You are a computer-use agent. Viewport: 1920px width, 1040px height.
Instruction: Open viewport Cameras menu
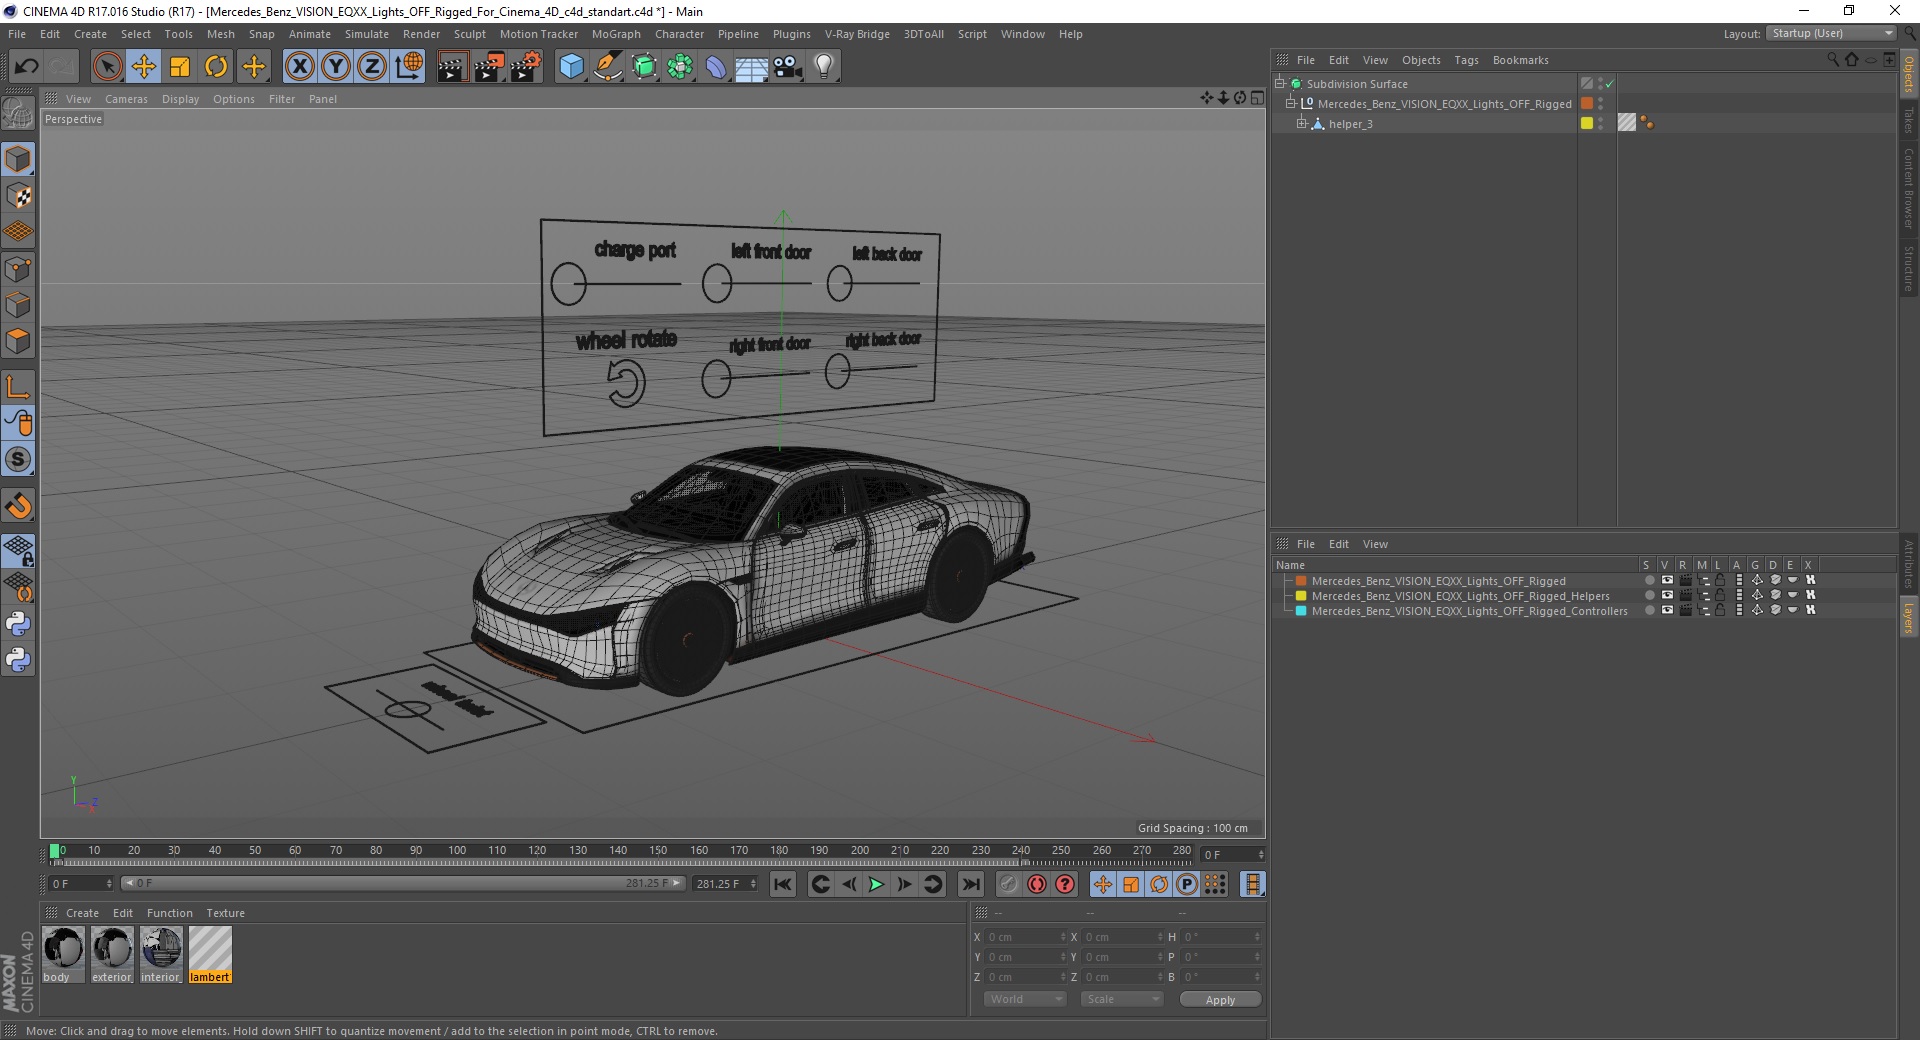(126, 99)
